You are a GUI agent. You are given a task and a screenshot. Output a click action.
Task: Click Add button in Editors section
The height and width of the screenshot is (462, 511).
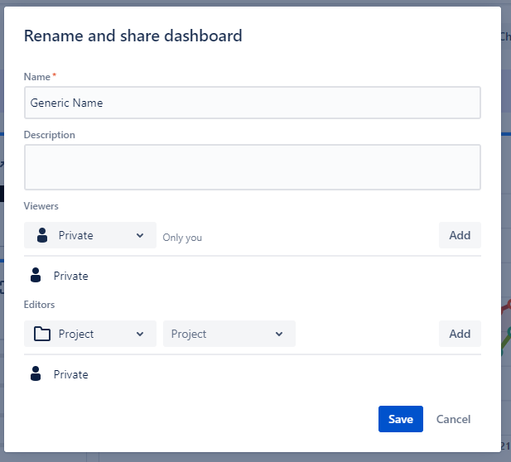460,334
